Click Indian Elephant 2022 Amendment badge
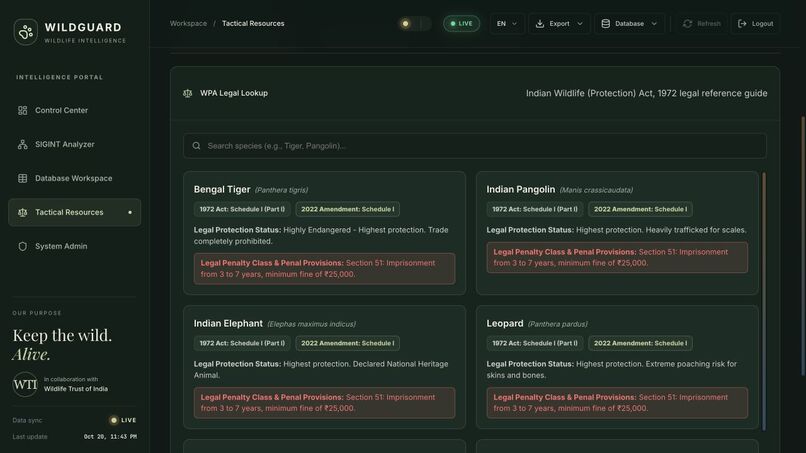The height and width of the screenshot is (453, 806). point(347,343)
